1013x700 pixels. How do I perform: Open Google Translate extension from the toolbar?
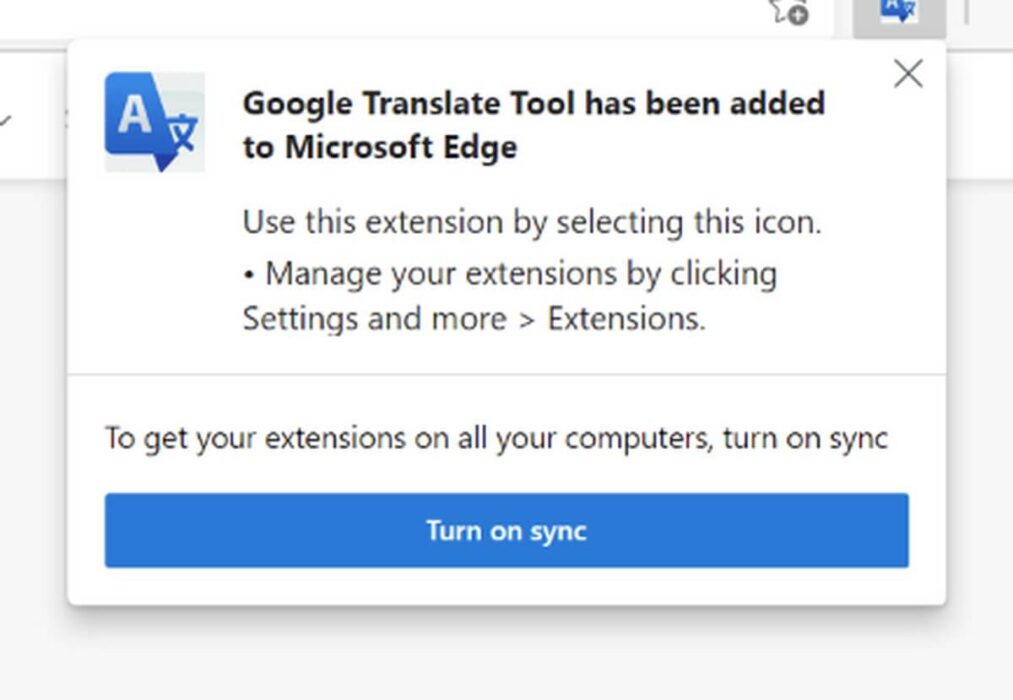pyautogui.click(x=899, y=13)
